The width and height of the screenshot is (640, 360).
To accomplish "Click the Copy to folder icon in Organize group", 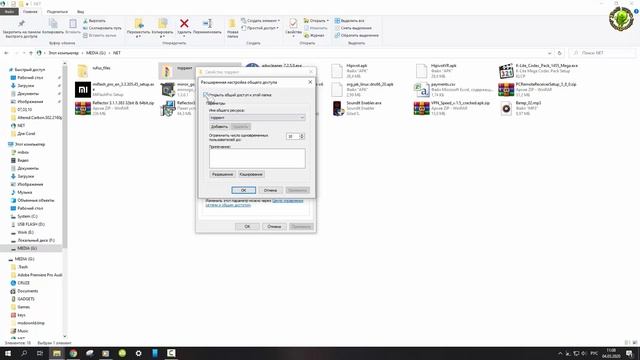I will pyautogui.click(x=162, y=24).
